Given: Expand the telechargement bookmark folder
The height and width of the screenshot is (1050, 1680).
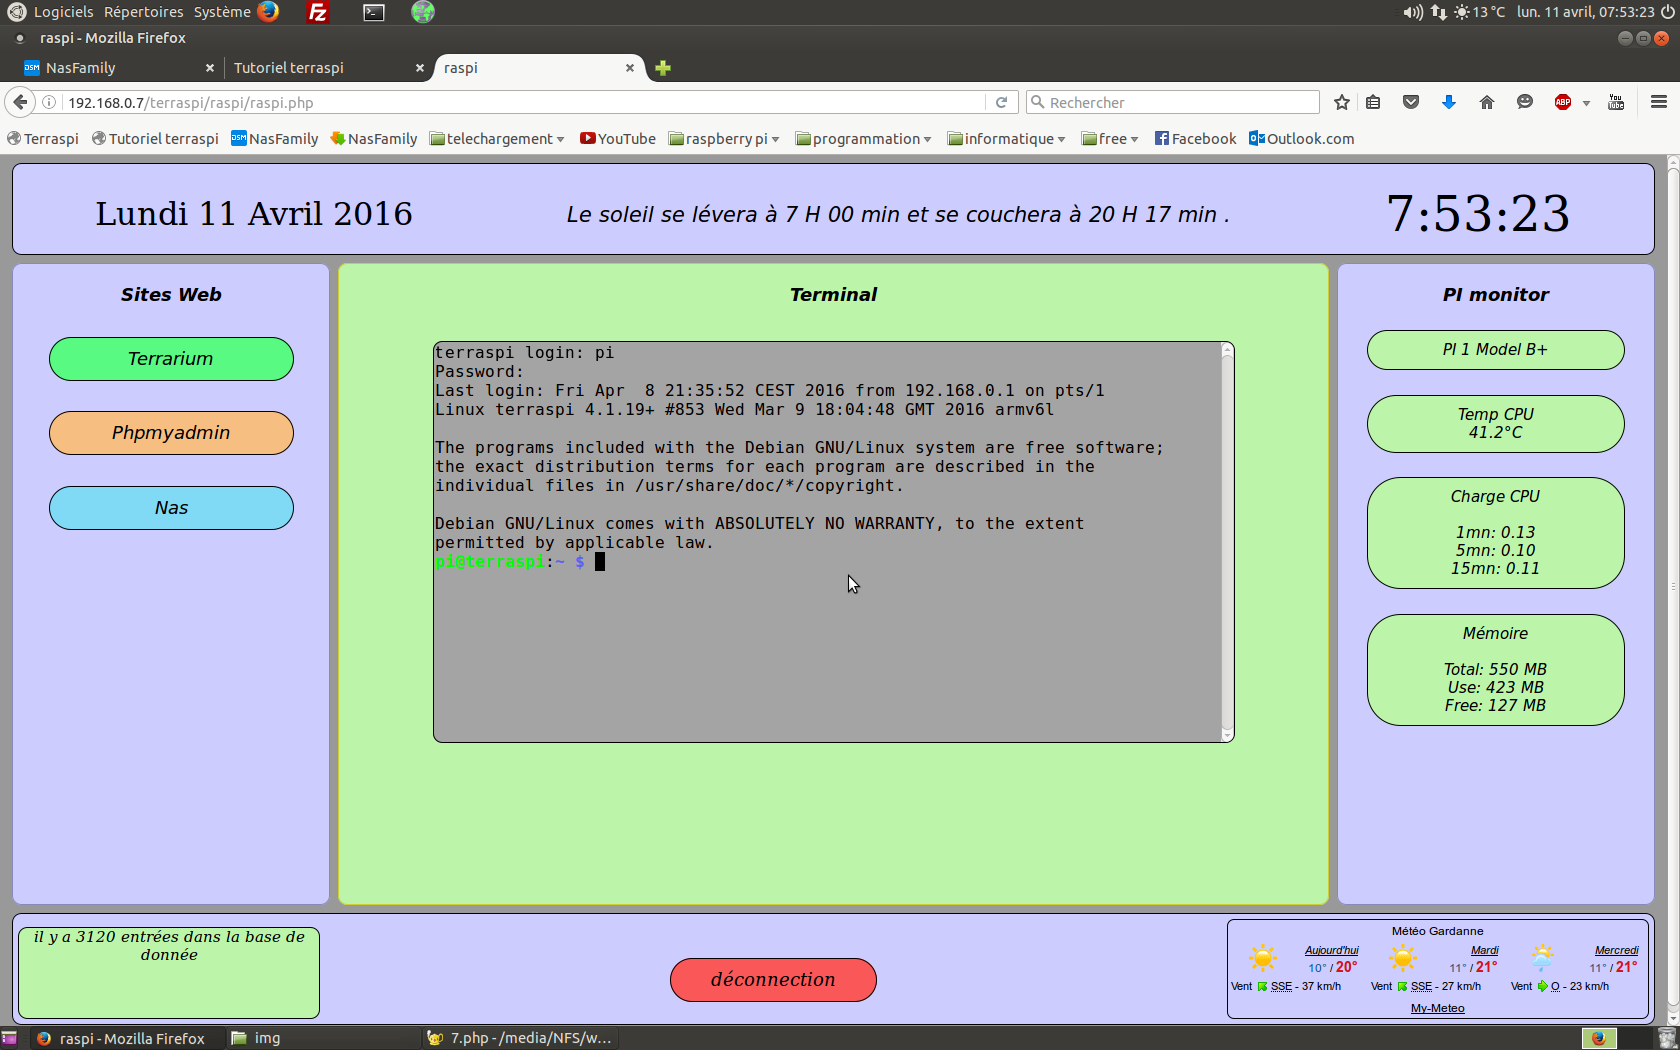Looking at the screenshot, I should [x=497, y=139].
